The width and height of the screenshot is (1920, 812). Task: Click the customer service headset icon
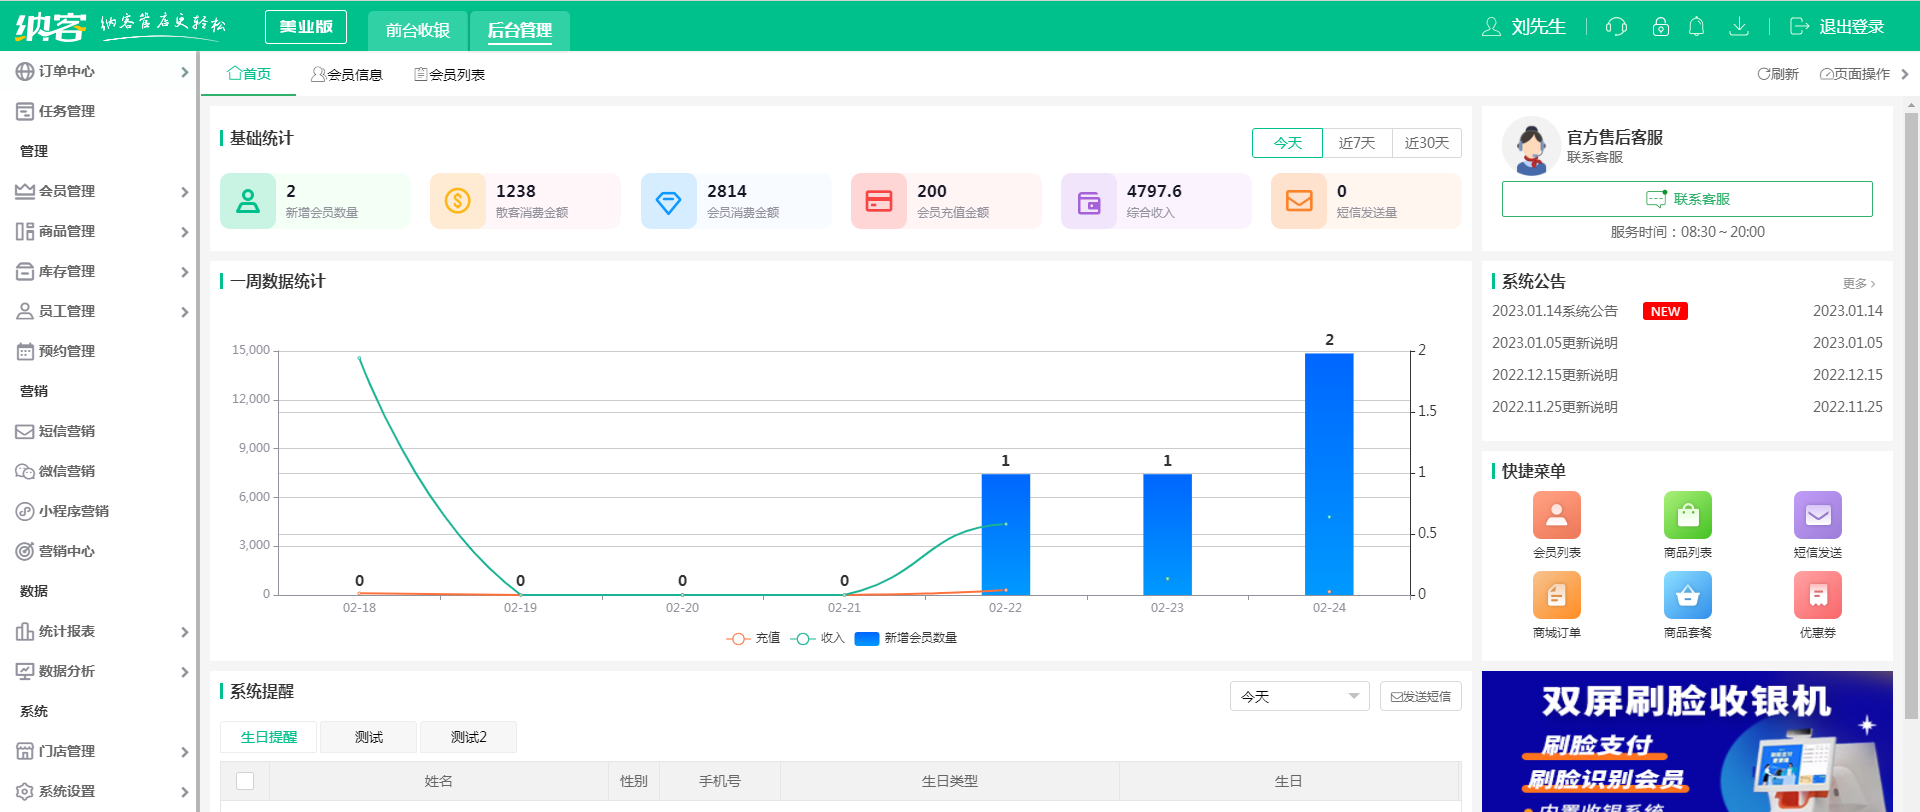click(x=1616, y=27)
